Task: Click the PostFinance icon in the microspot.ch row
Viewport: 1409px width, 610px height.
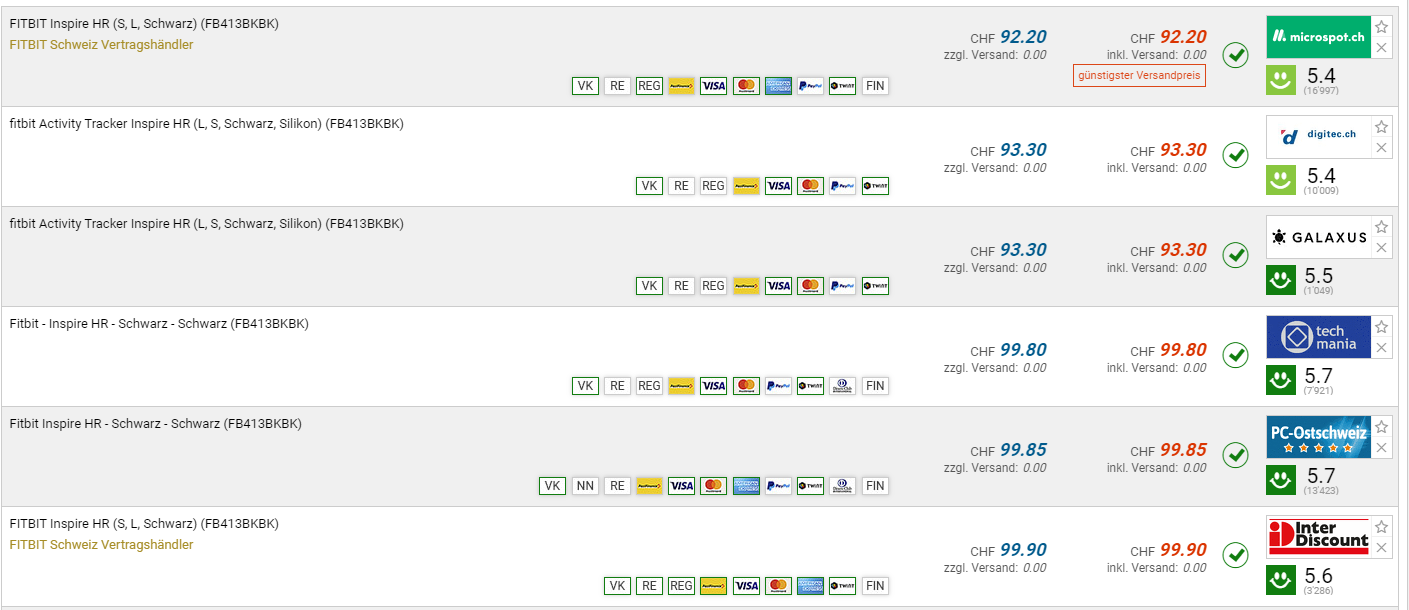Action: (x=682, y=86)
